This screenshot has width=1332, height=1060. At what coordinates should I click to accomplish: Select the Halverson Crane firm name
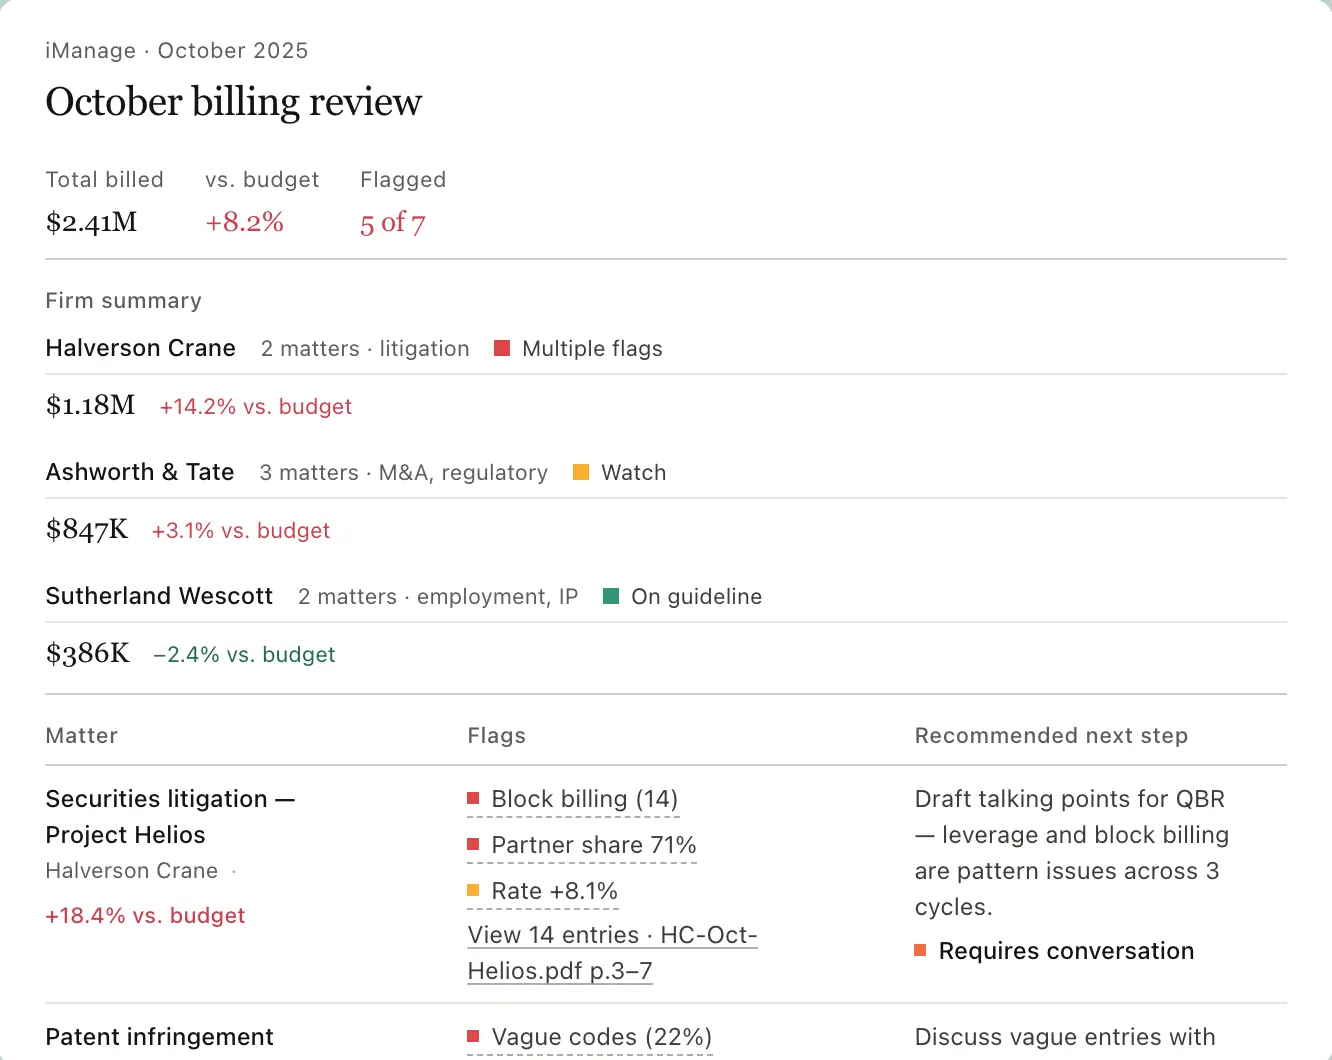(x=141, y=348)
